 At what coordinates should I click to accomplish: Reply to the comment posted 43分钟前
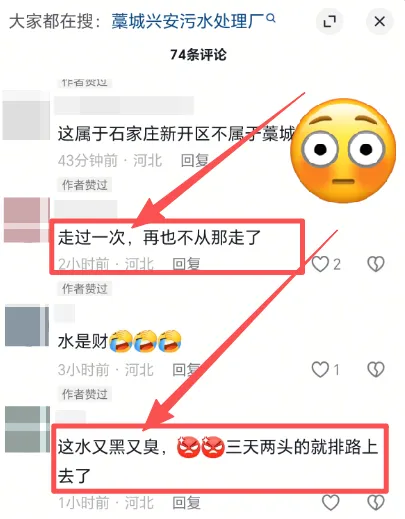[195, 161]
